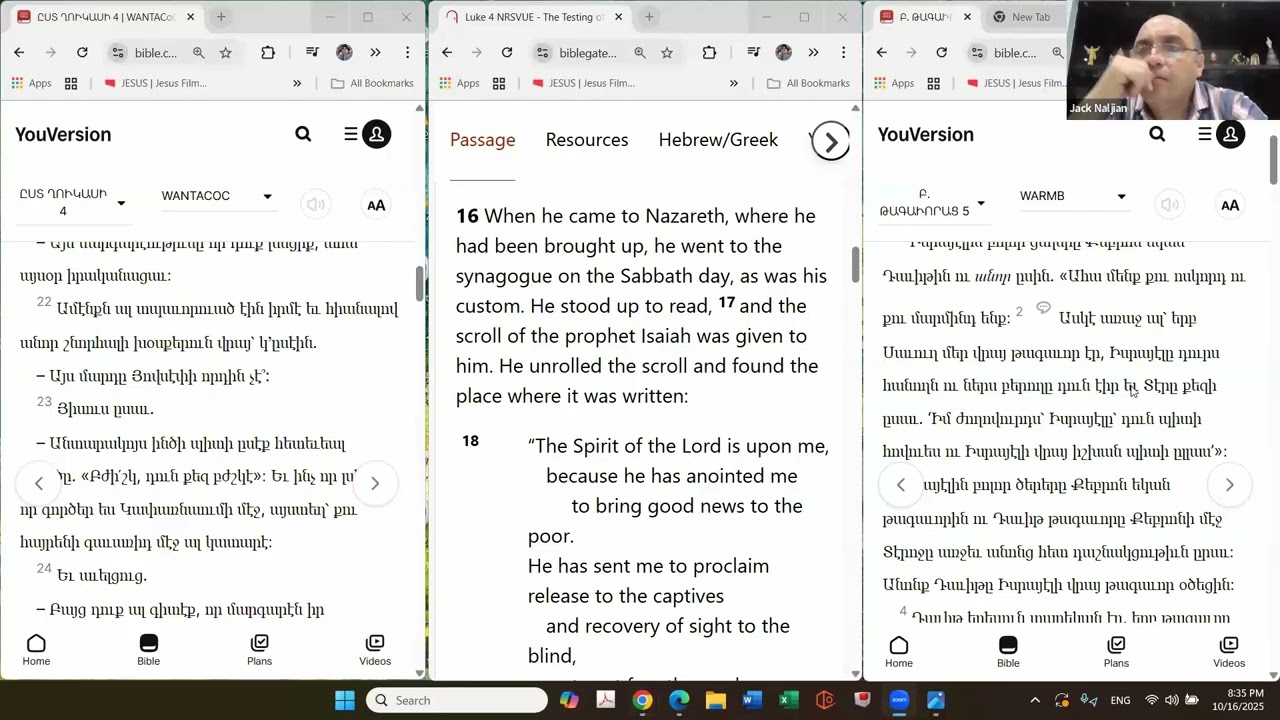
Task: Open chapter selector dropdown in left window
Action: coord(72,202)
